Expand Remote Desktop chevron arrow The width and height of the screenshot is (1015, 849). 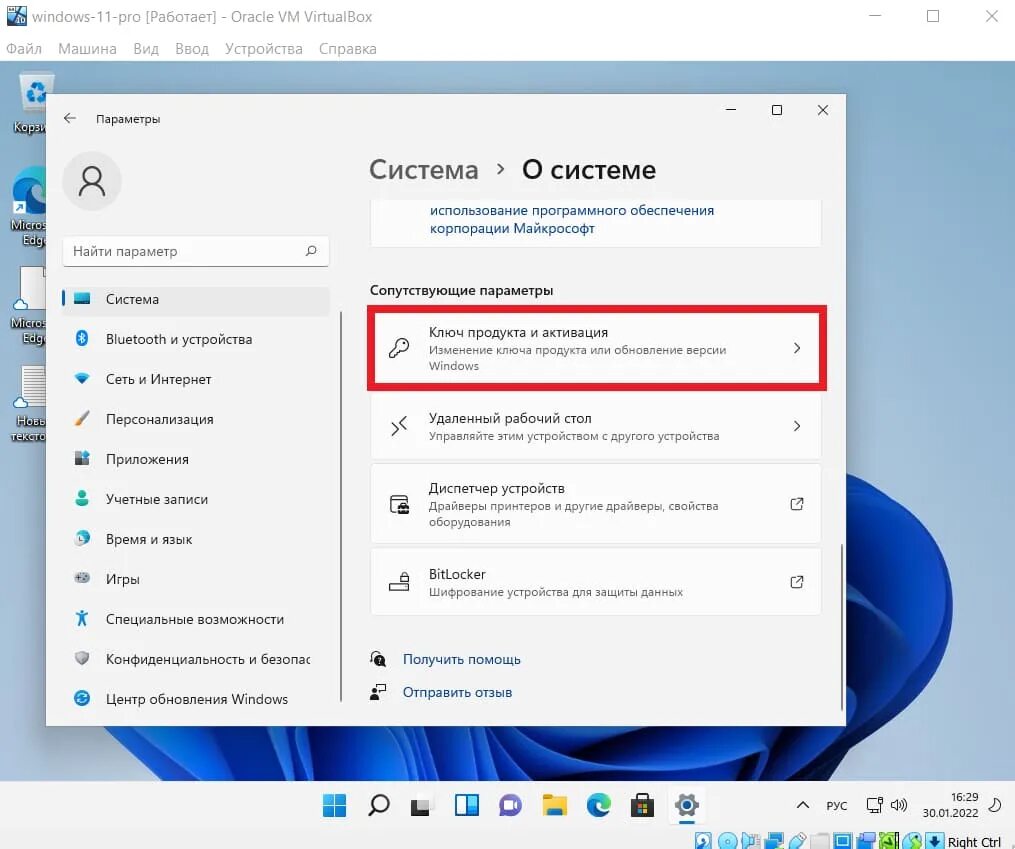coord(797,426)
